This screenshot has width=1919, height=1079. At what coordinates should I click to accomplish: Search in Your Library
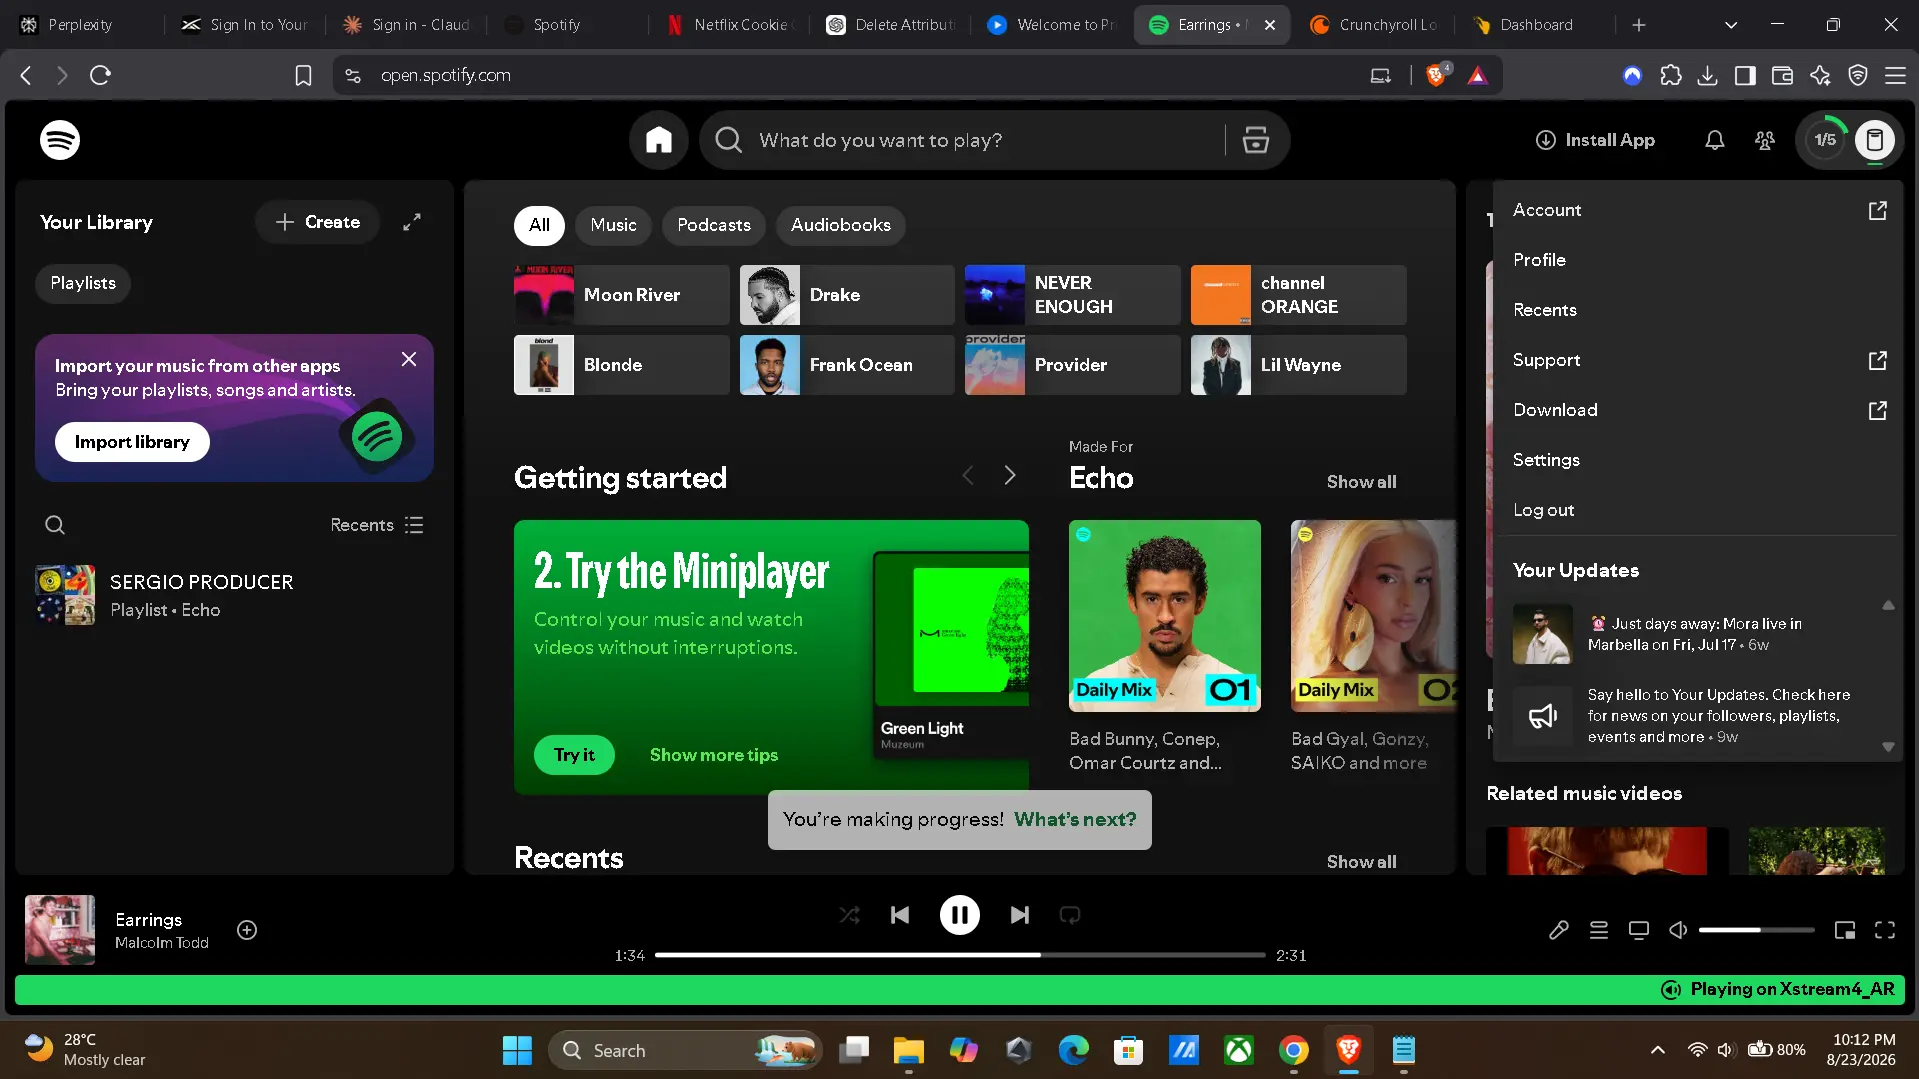point(55,525)
